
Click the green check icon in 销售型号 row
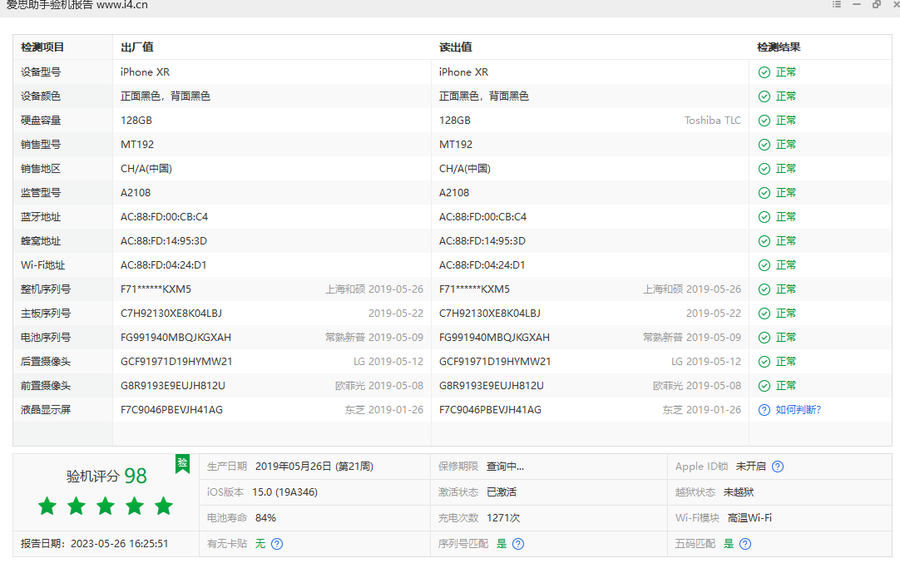coord(764,145)
